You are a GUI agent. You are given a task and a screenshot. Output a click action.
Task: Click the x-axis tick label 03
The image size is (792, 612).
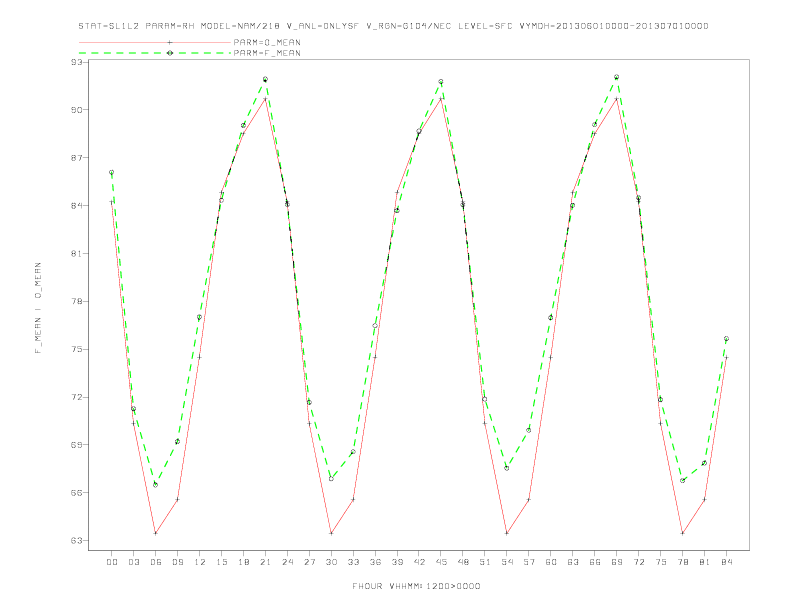134,562
